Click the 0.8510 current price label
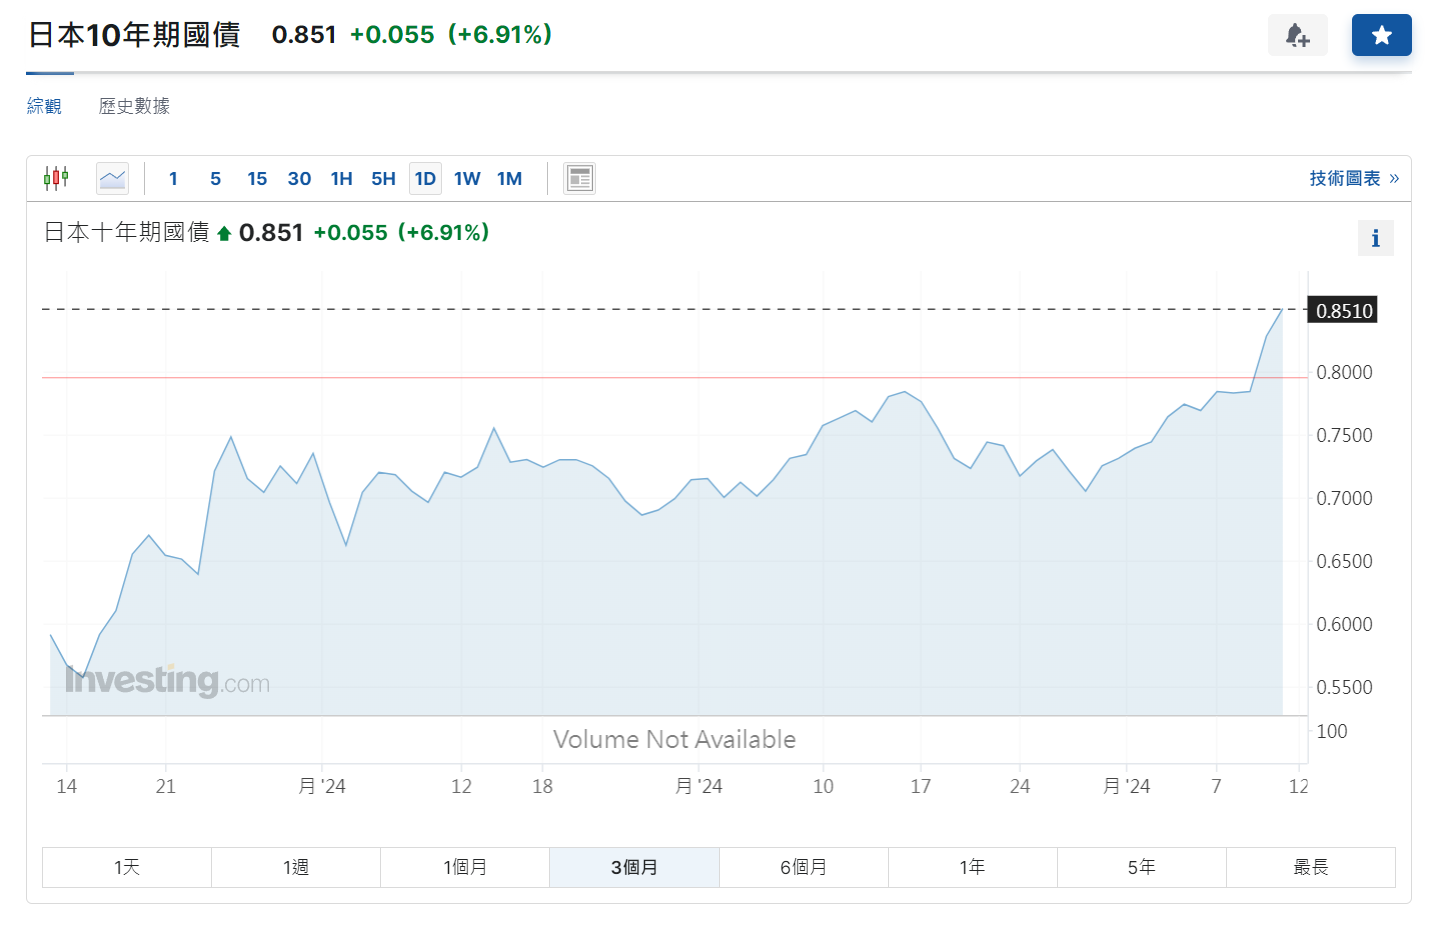This screenshot has height=925, width=1438. (x=1343, y=310)
